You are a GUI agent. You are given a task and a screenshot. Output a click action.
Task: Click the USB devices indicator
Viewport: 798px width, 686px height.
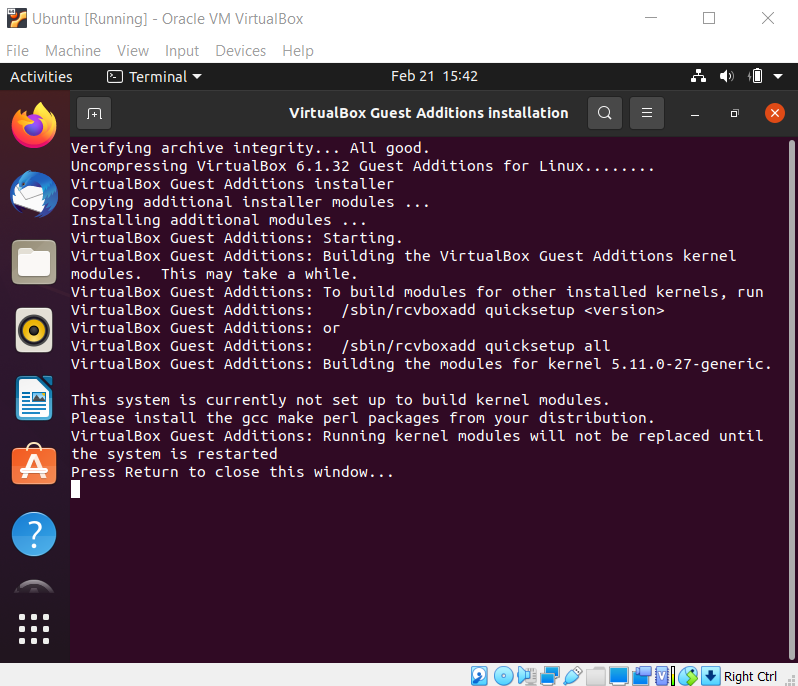(x=573, y=676)
